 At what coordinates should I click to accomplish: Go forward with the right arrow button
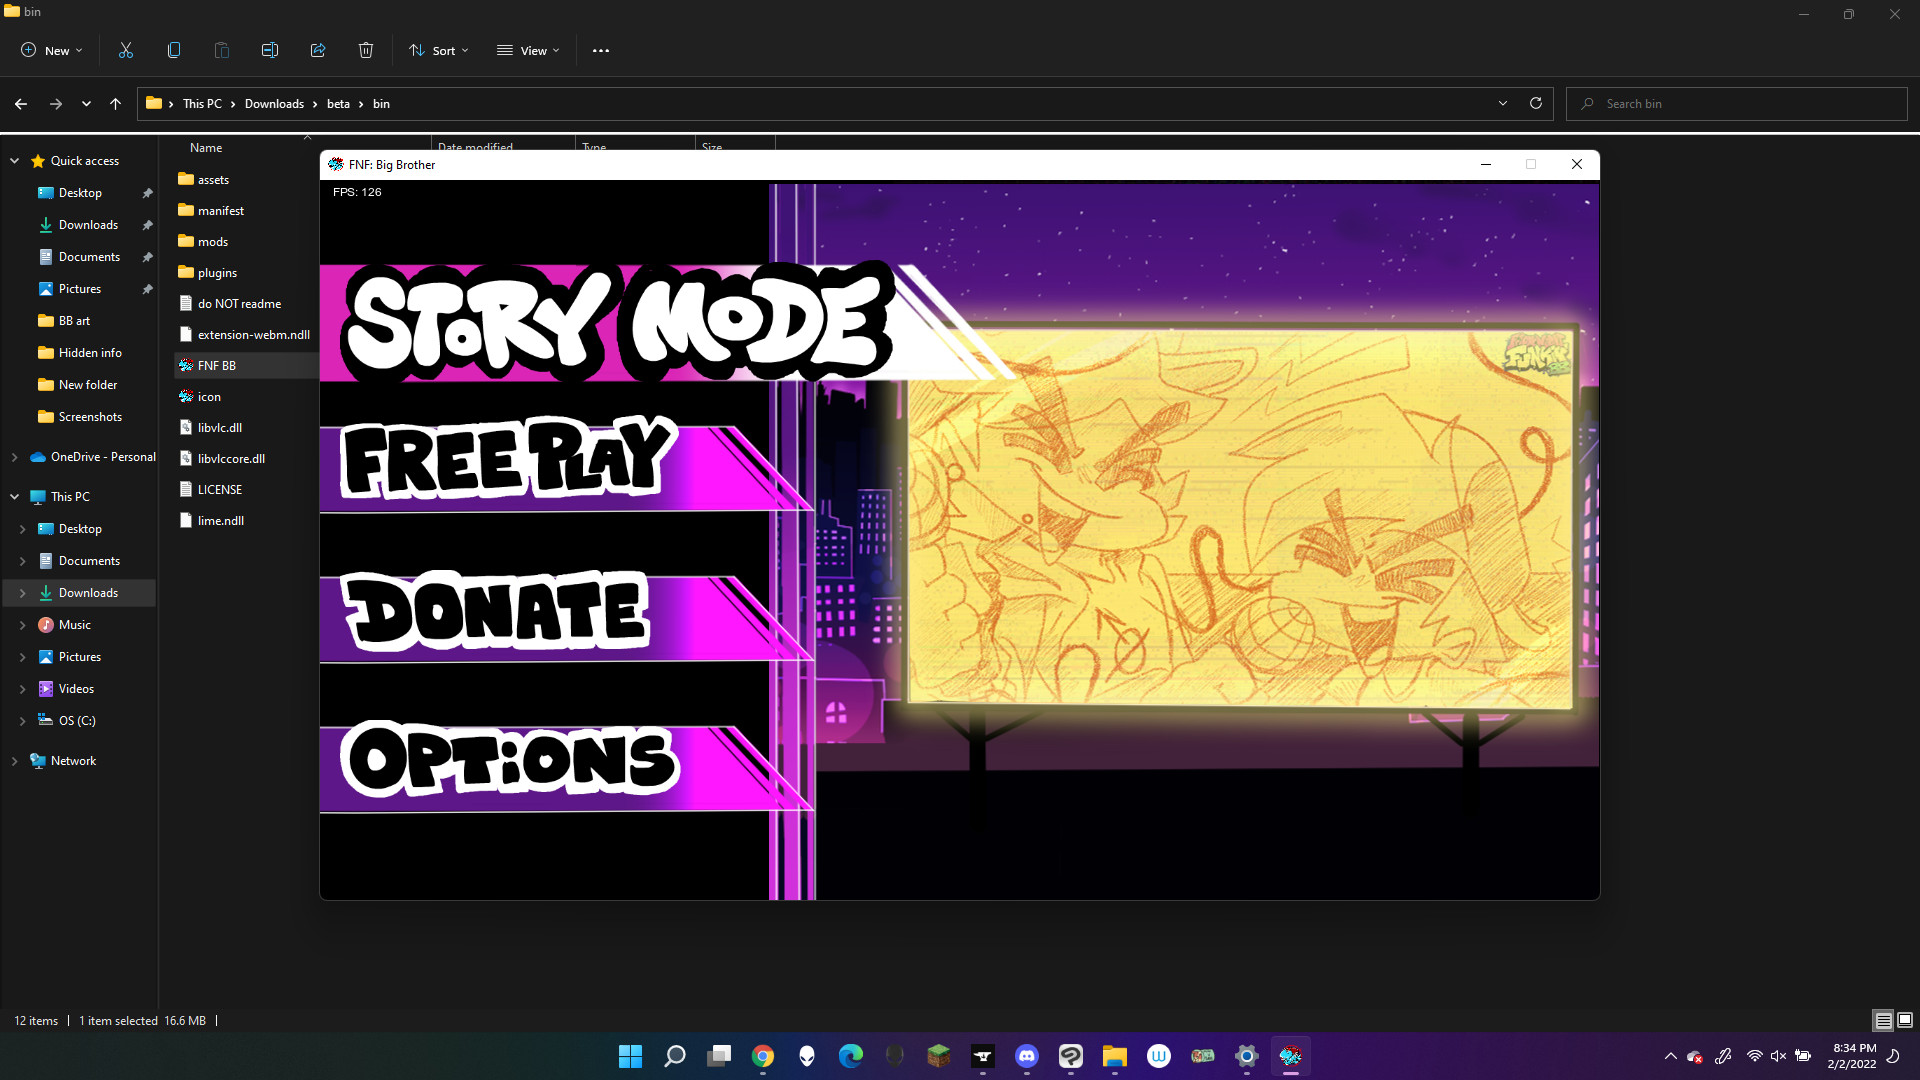56,104
